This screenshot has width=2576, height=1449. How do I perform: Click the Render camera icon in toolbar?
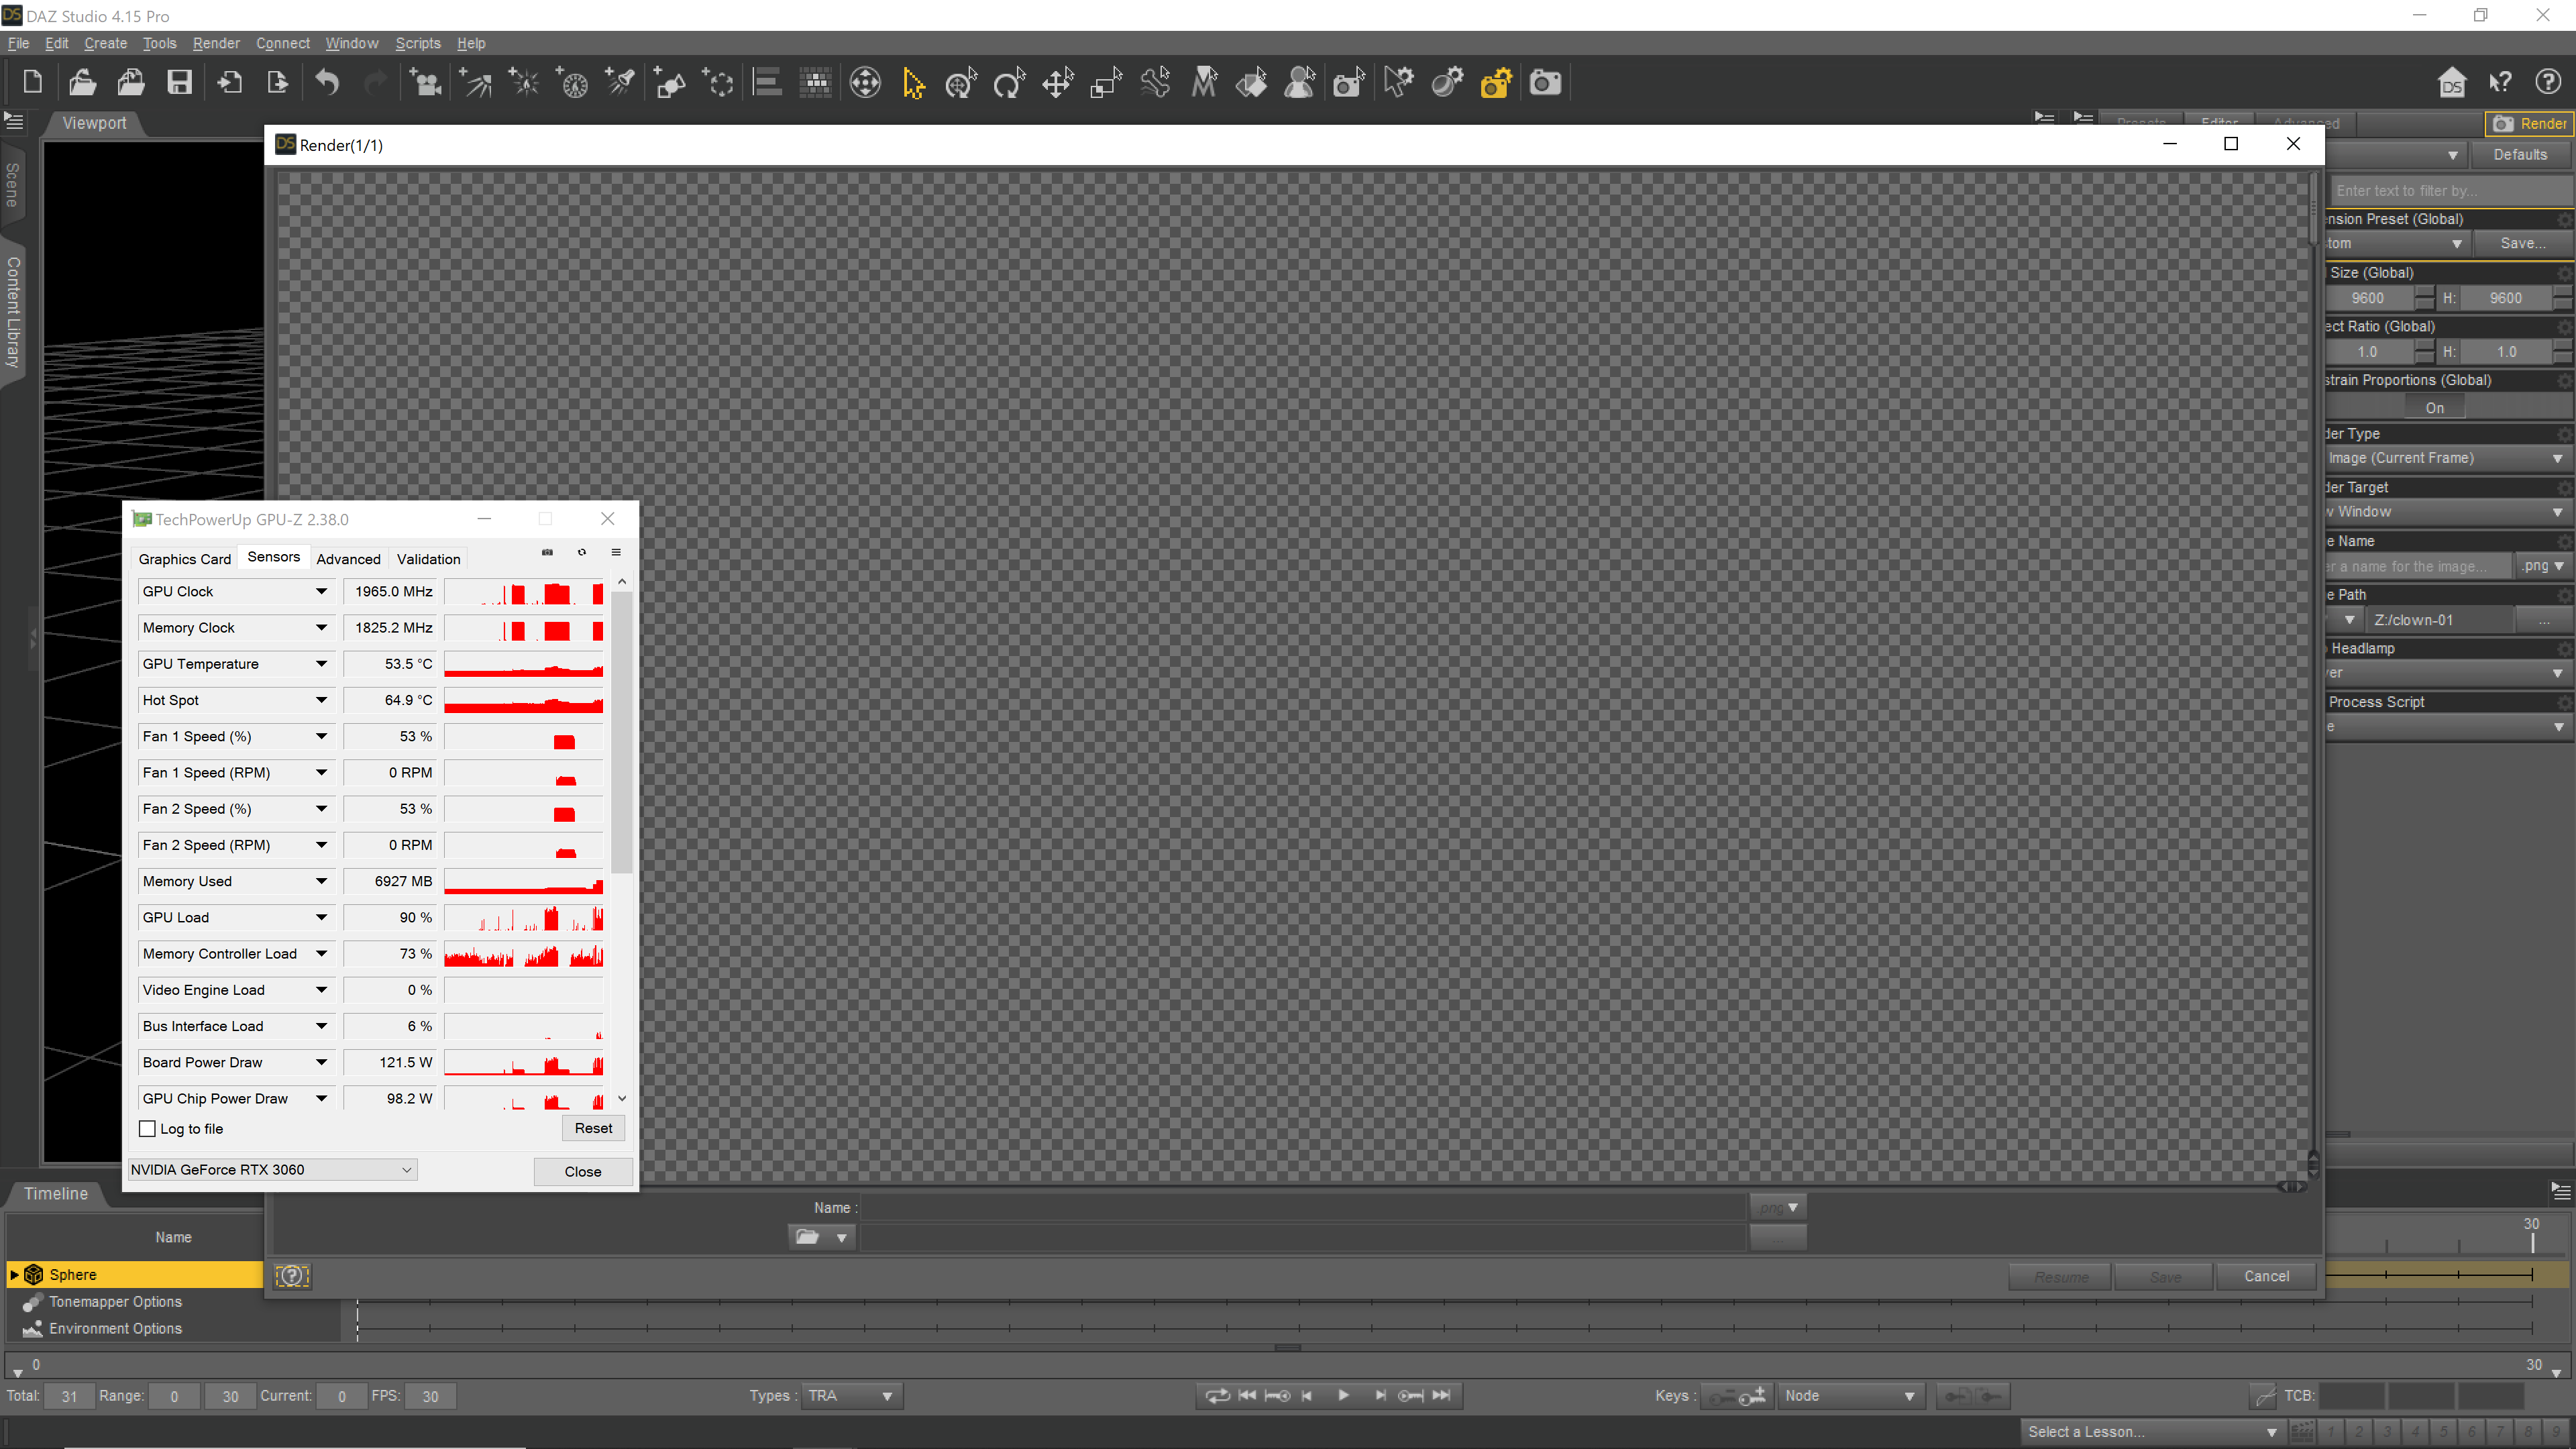point(1545,82)
